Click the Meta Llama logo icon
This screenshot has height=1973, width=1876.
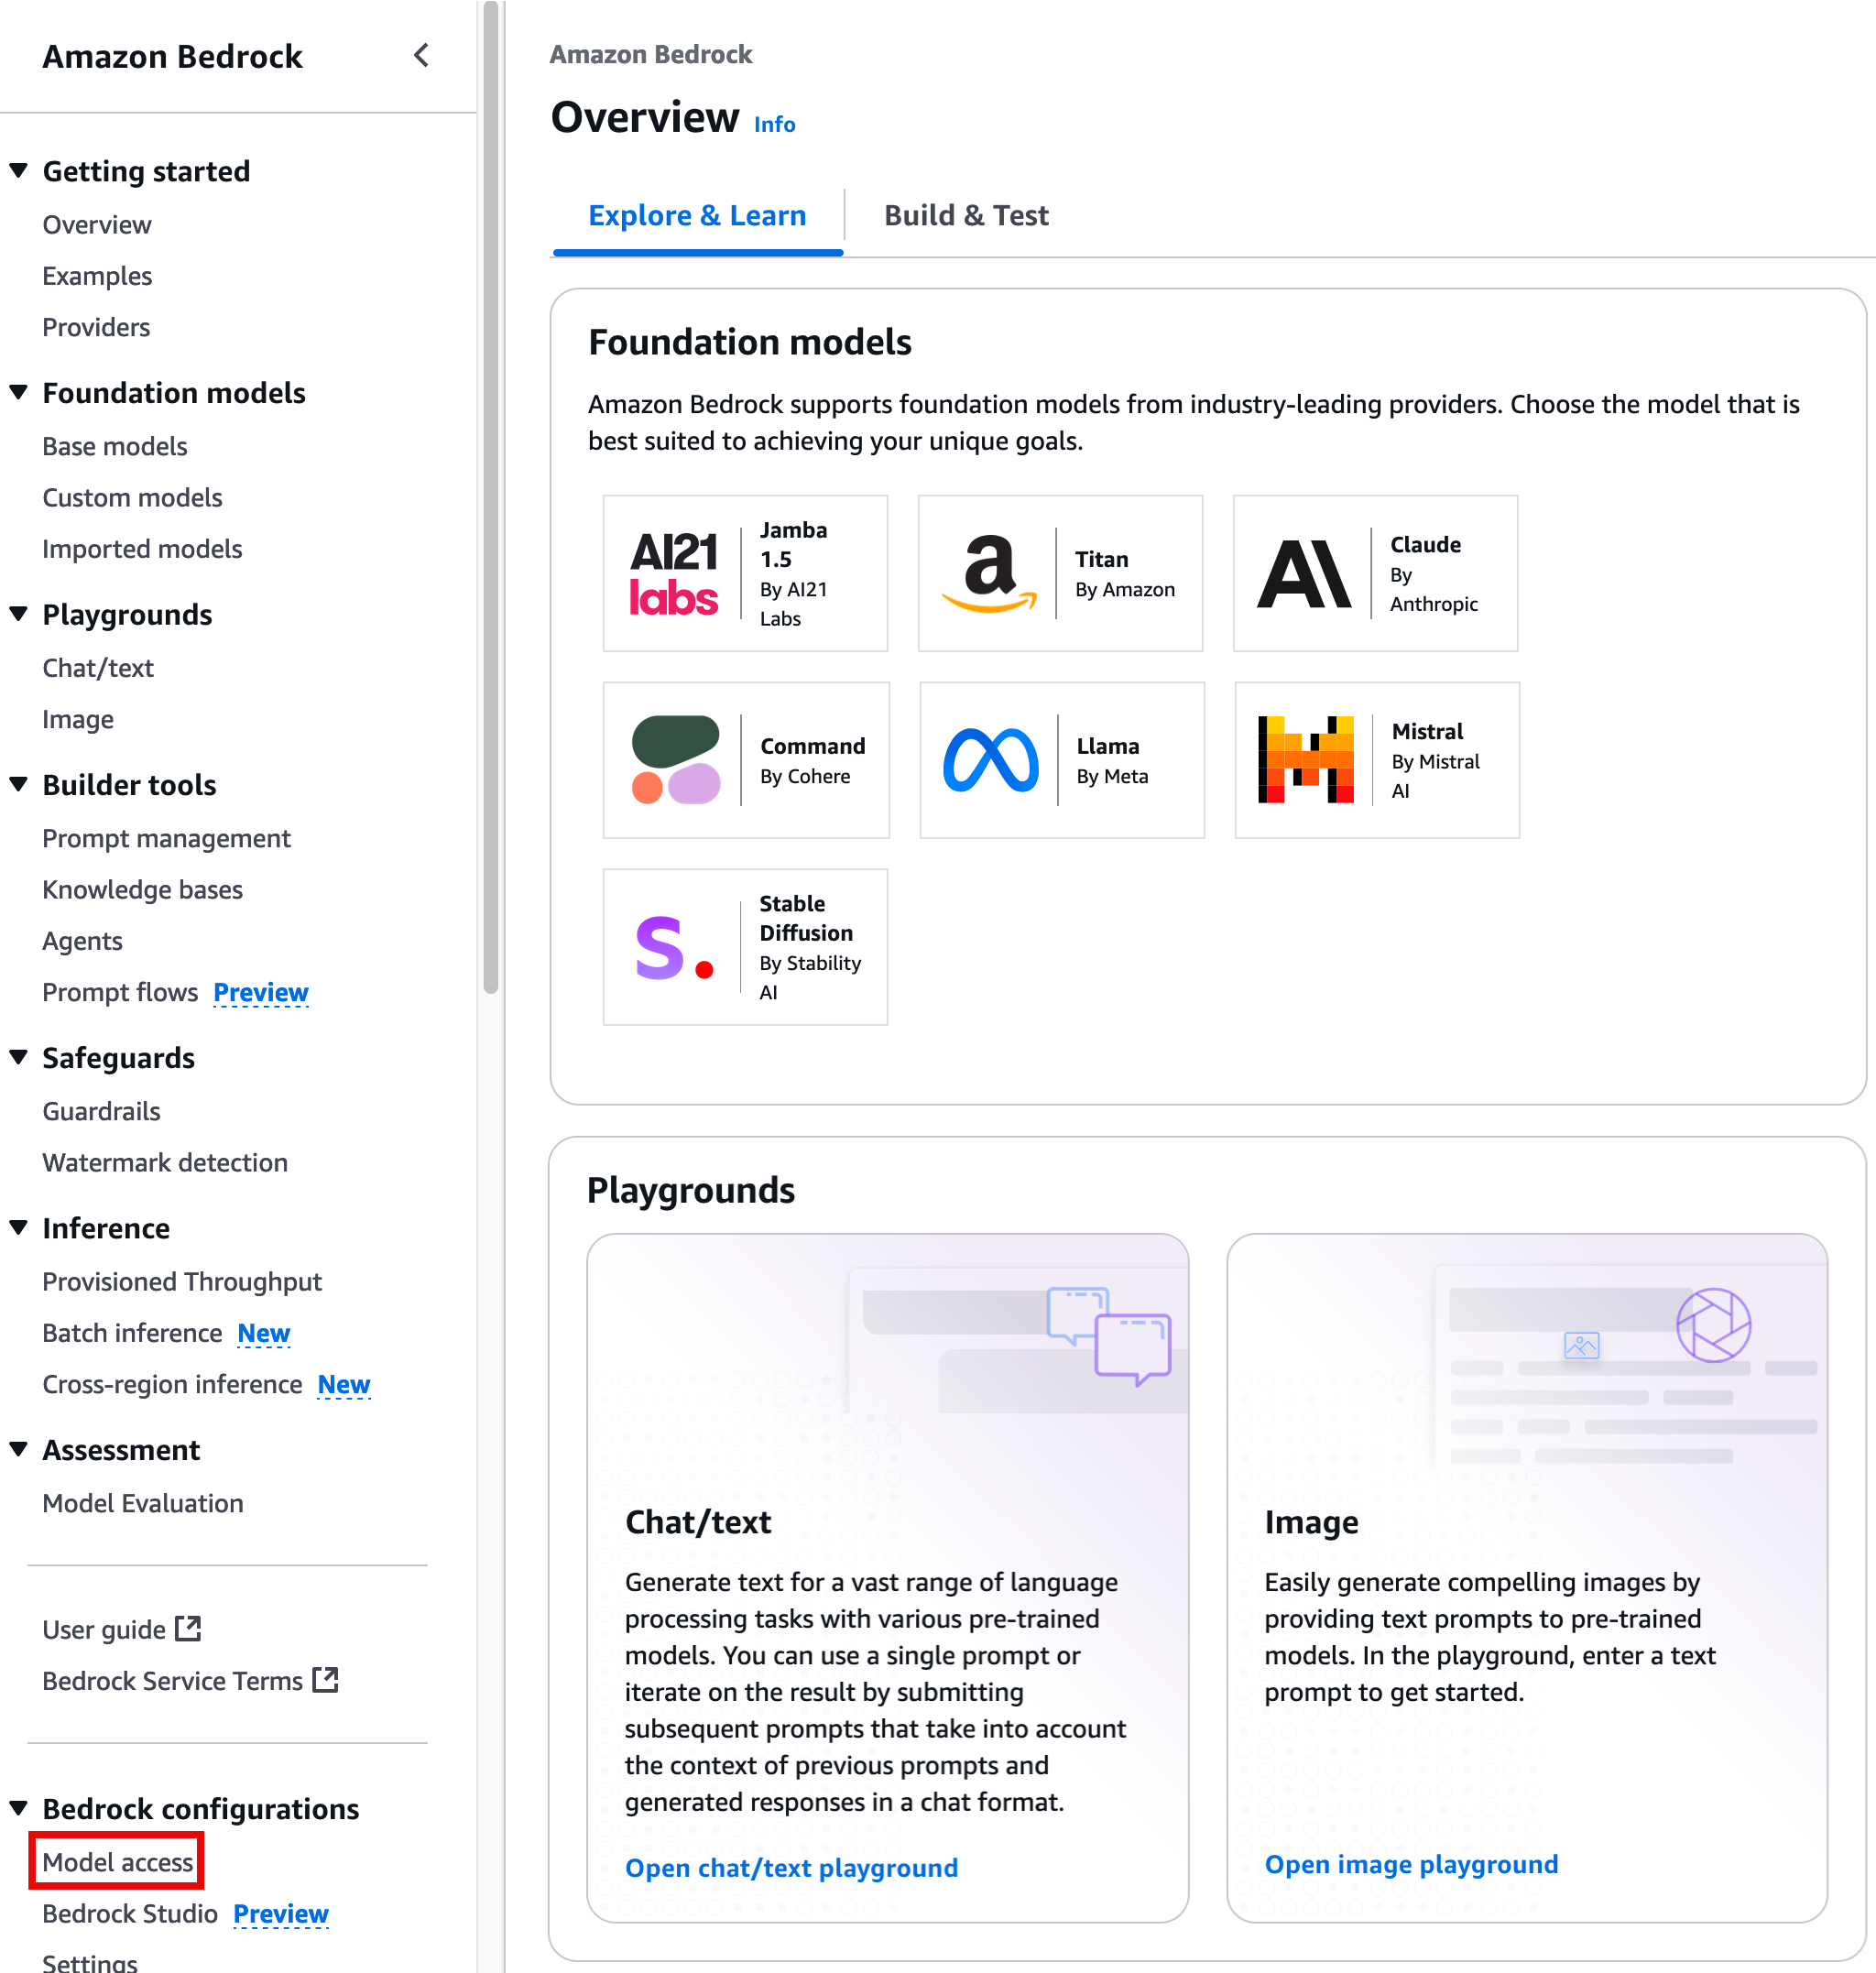(x=990, y=760)
